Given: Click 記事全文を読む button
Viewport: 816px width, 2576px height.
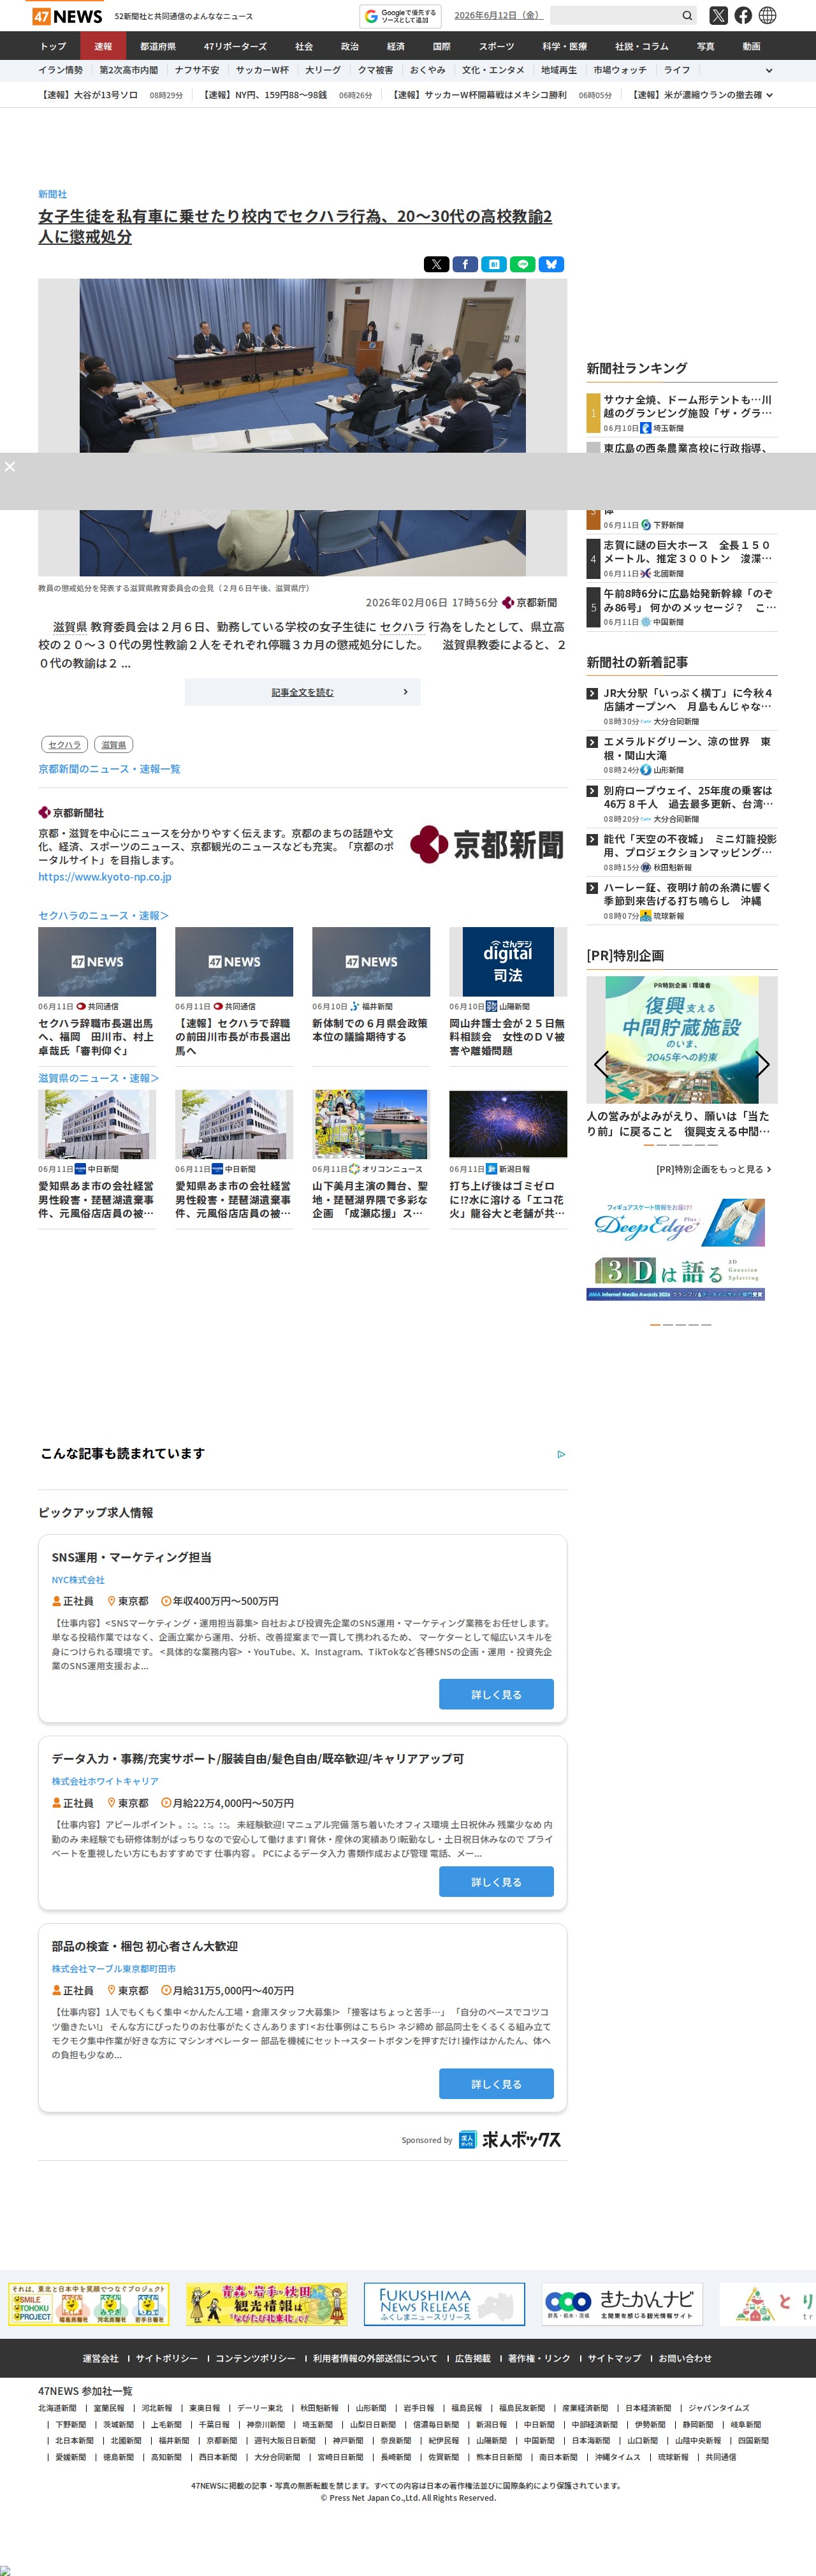Looking at the screenshot, I should point(302,692).
